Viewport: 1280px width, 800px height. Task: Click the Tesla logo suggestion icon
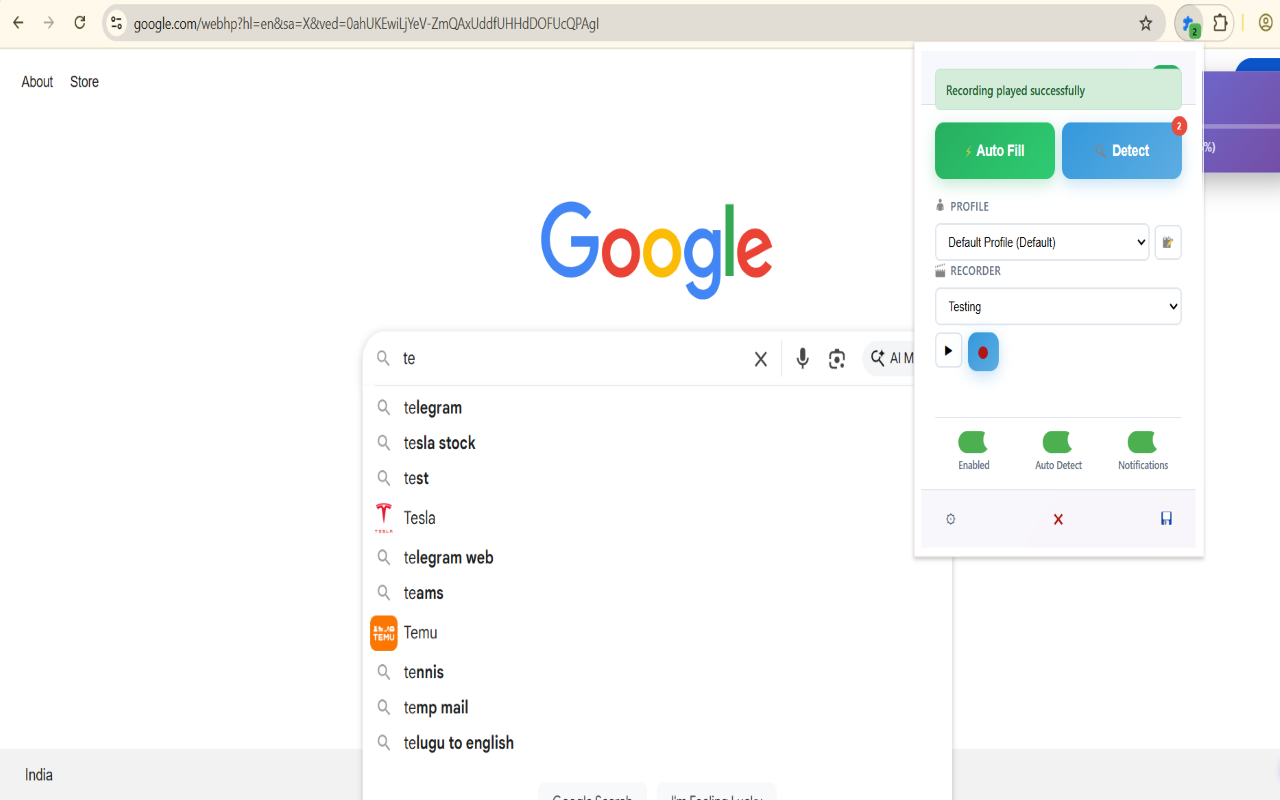(x=384, y=518)
